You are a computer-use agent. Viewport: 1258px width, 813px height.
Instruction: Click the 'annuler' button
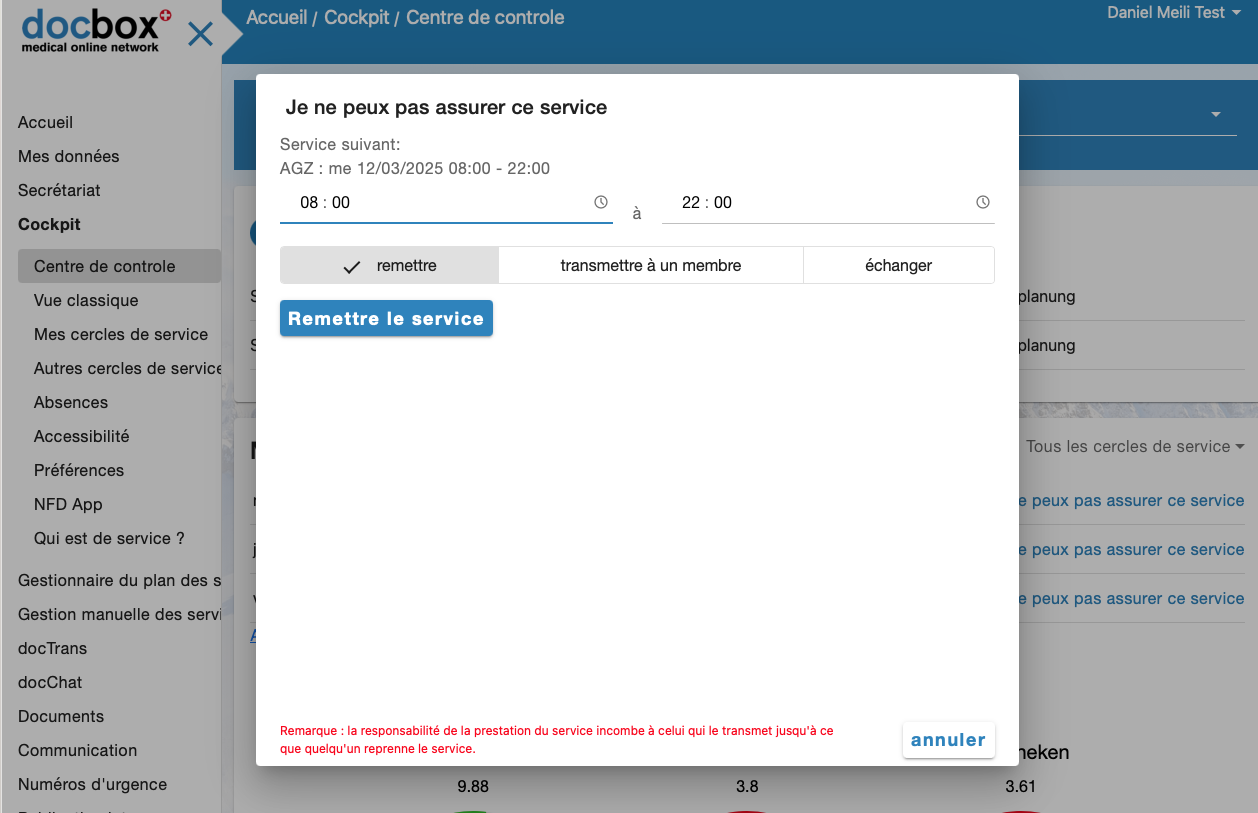(948, 740)
